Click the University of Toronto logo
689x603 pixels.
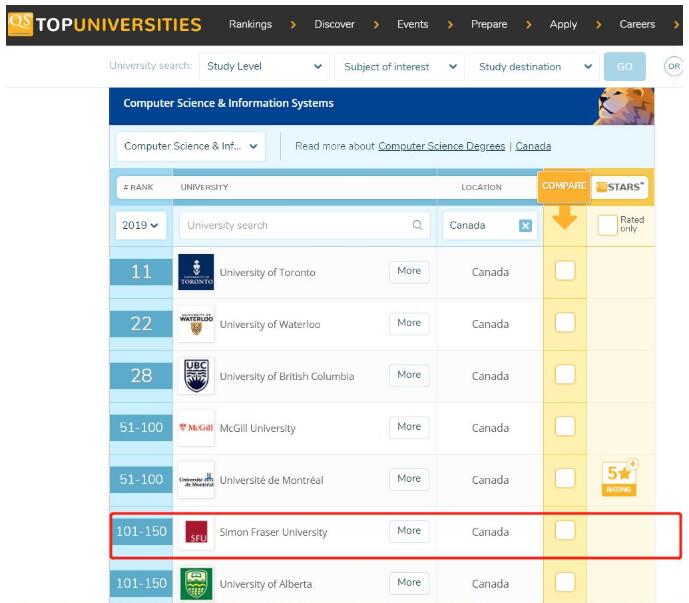pyautogui.click(x=196, y=272)
